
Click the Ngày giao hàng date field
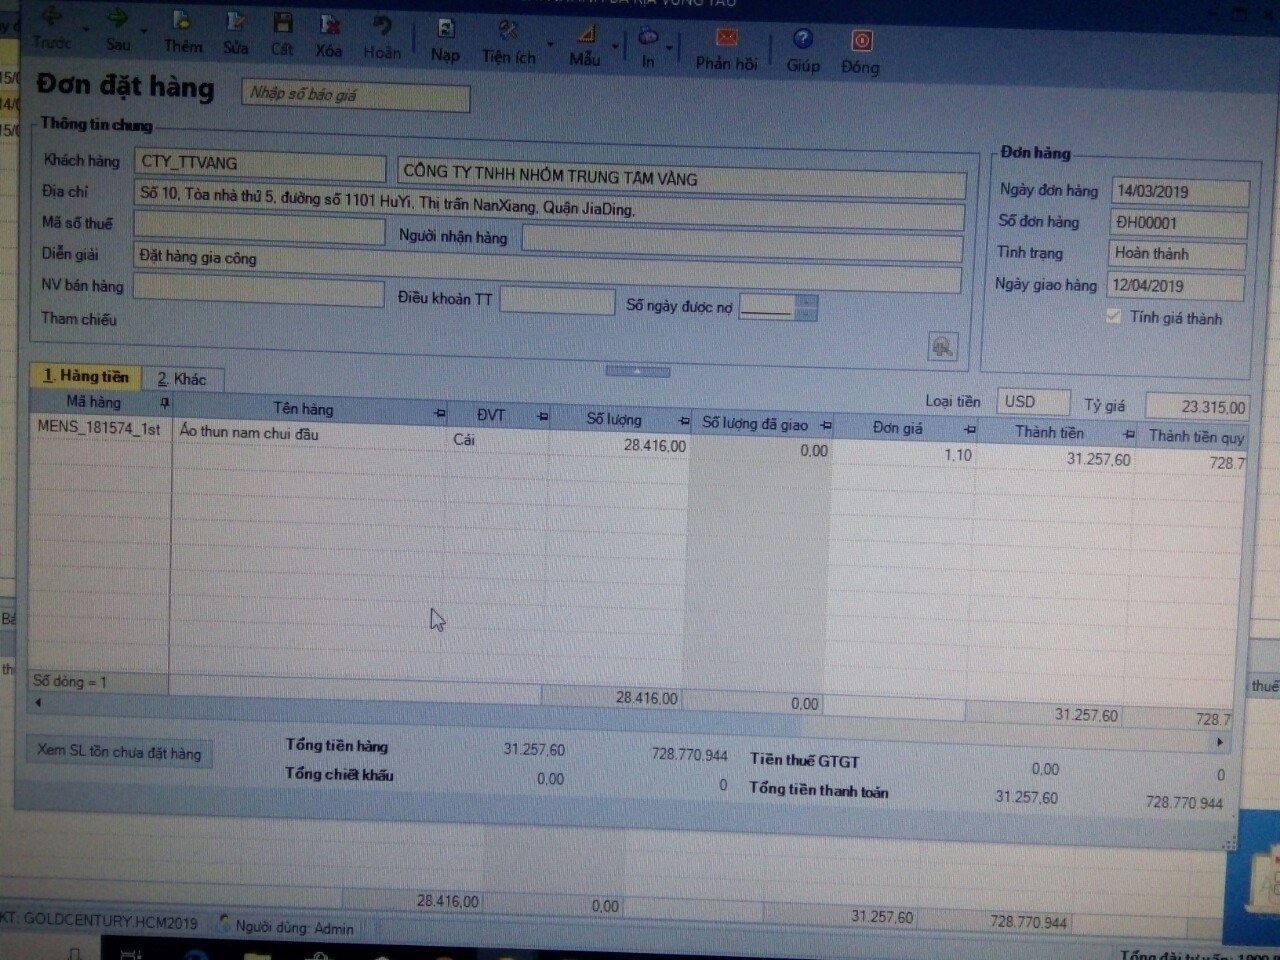point(1175,286)
